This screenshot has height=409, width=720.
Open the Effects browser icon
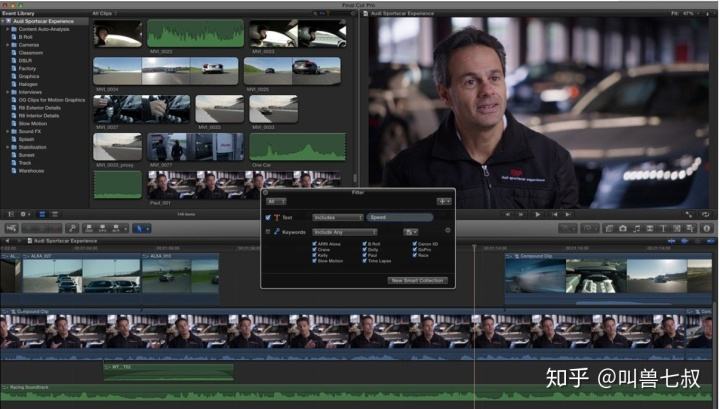609,229
